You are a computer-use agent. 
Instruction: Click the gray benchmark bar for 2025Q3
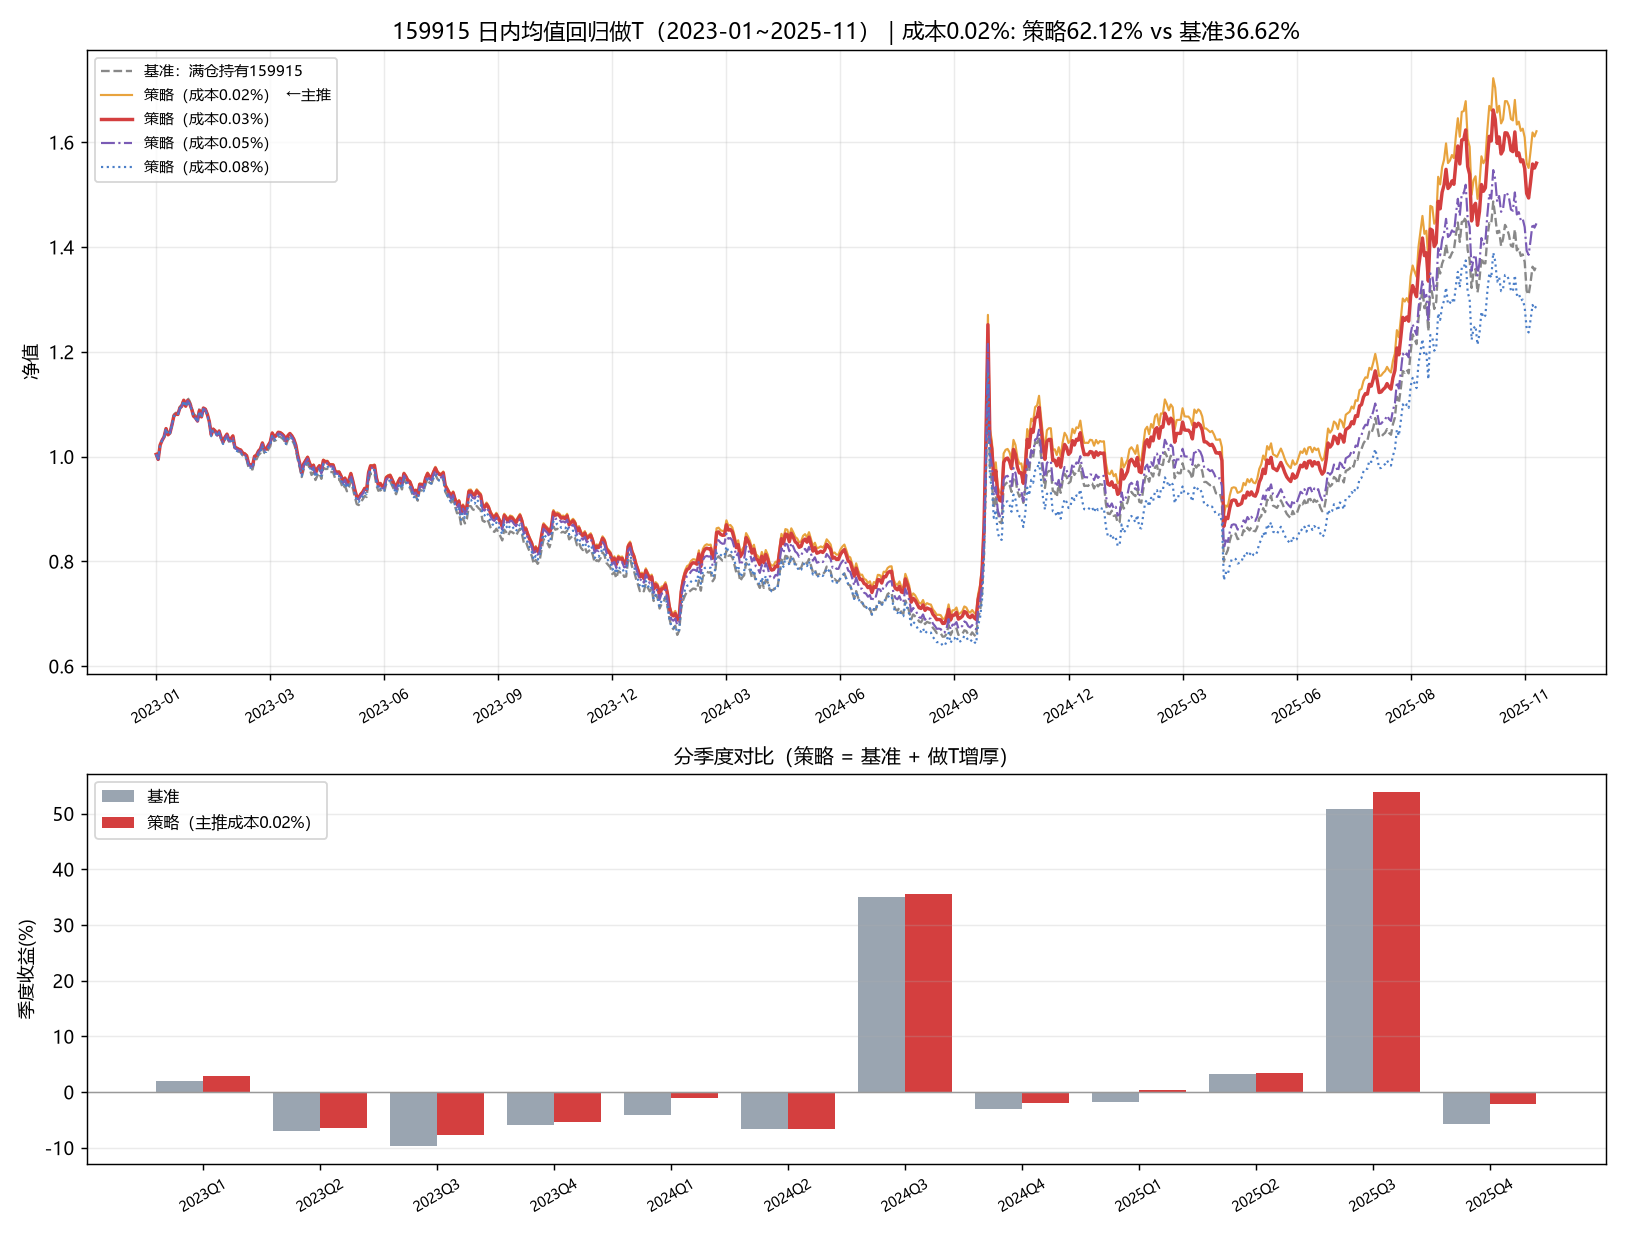coord(1349,950)
